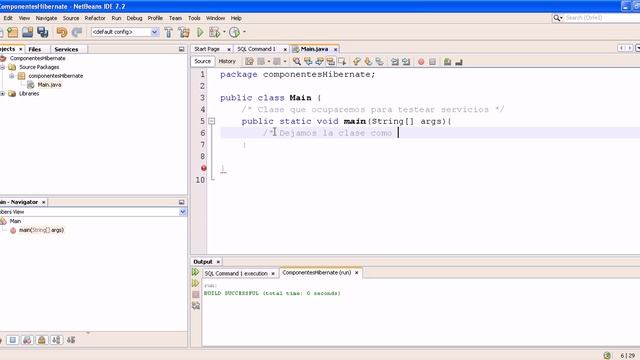Click the Build Project hammer icon
Screen dimensions: 640x360
coord(169,32)
